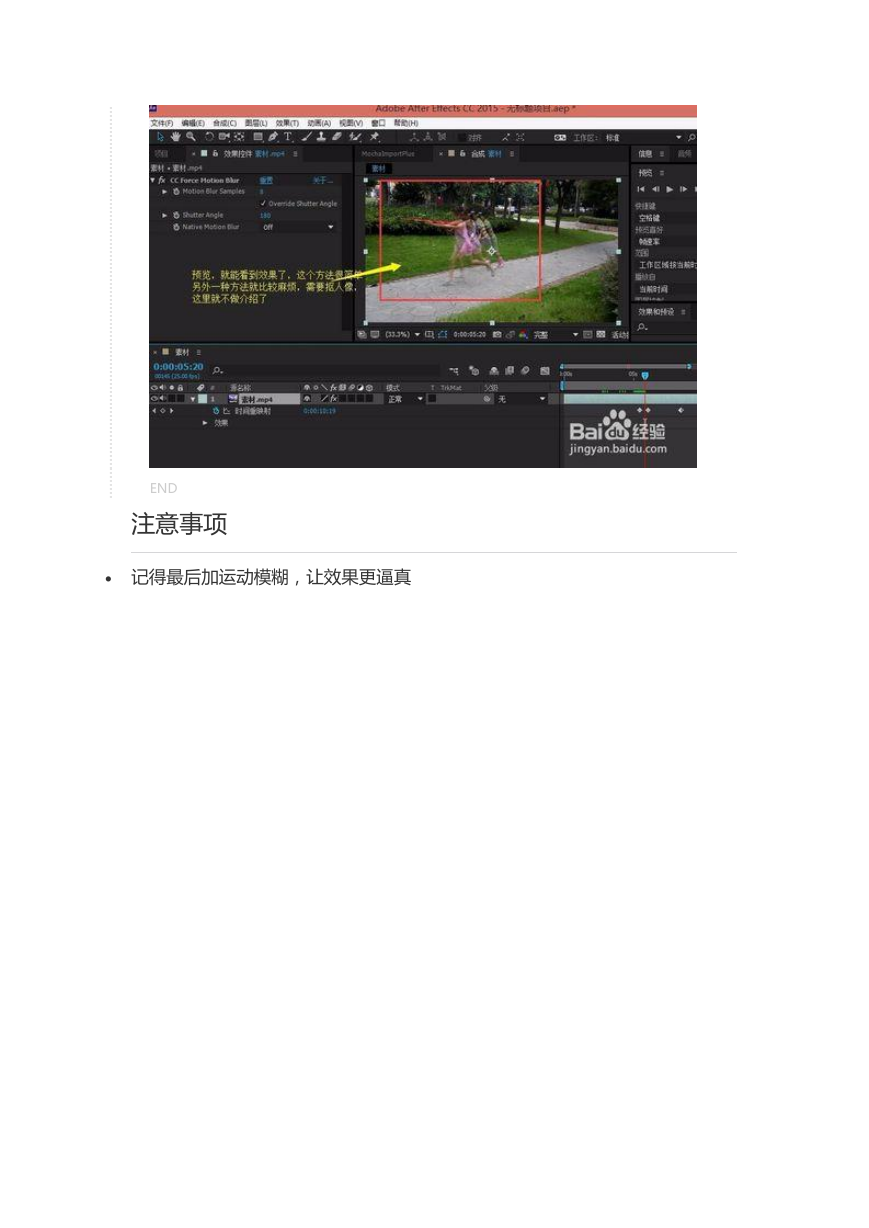869x1228 pixels.
Task: Select the Puppet Pin tool
Action: (x=374, y=137)
